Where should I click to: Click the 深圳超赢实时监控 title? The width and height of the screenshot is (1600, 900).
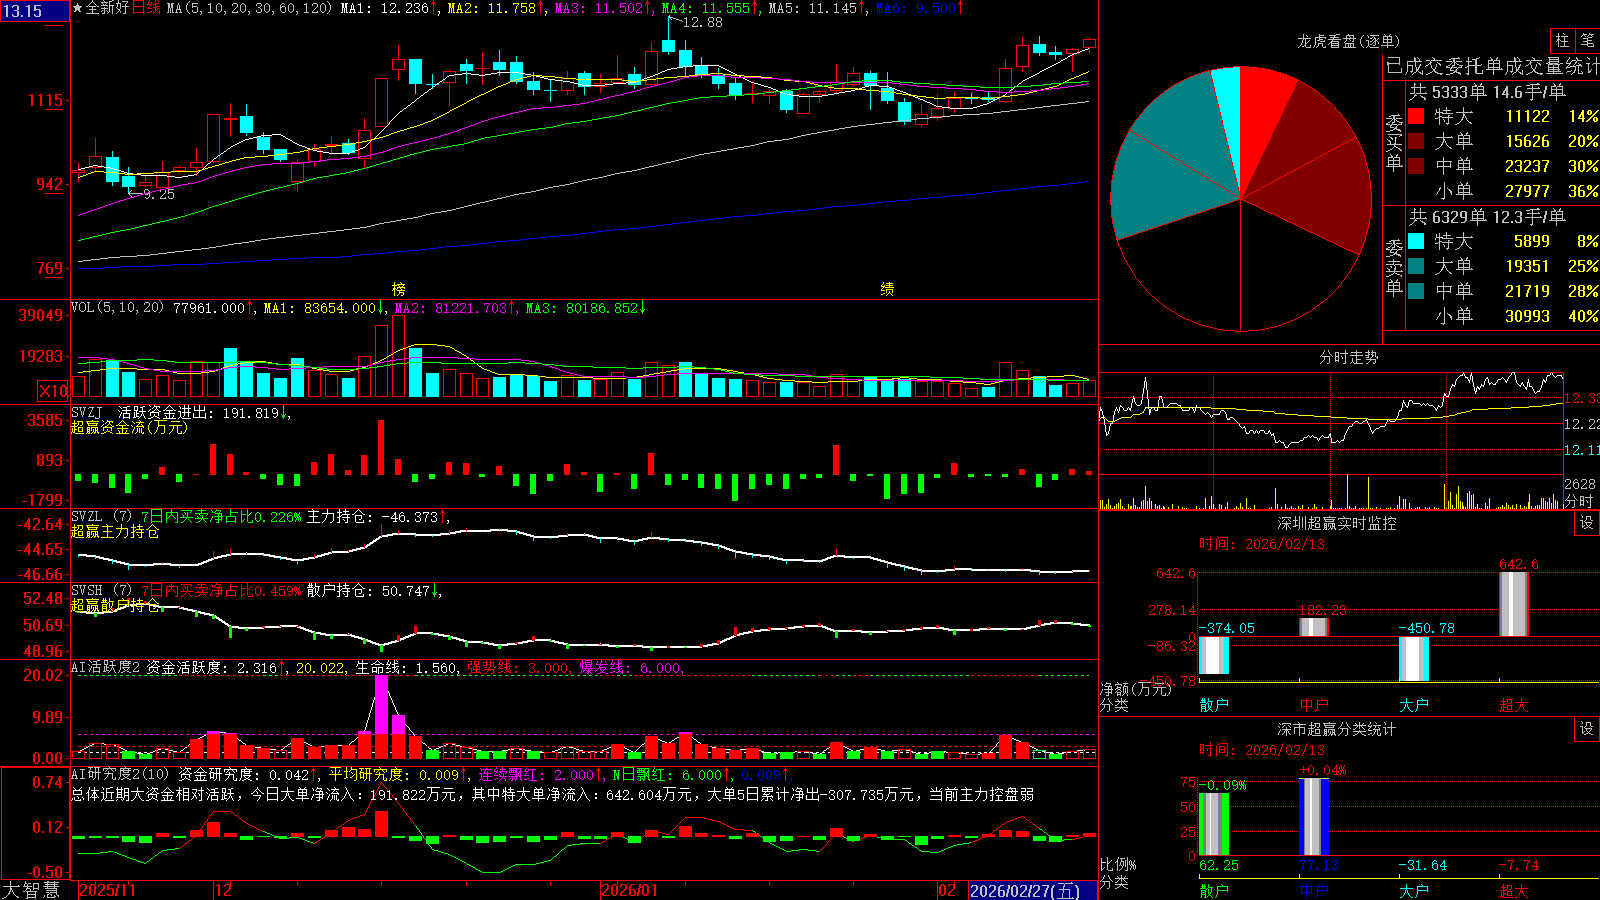1336,523
